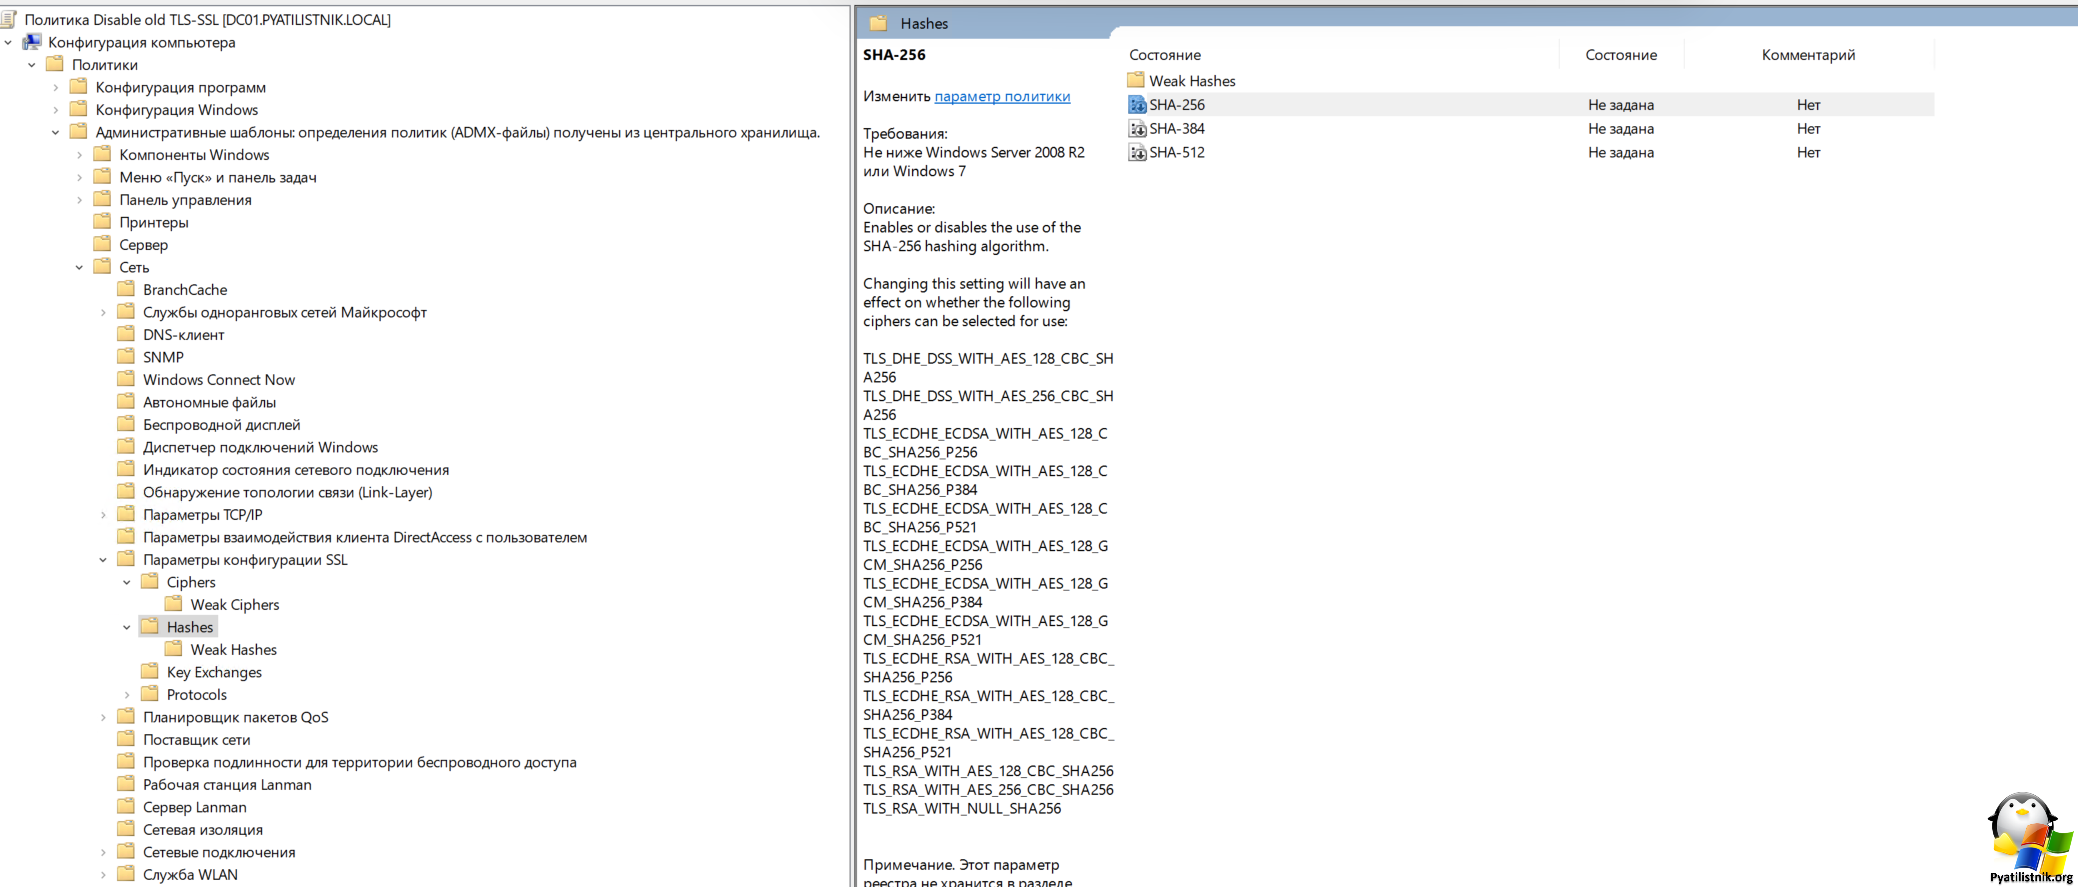Sort by the Комментарий column header

[x=1808, y=55]
